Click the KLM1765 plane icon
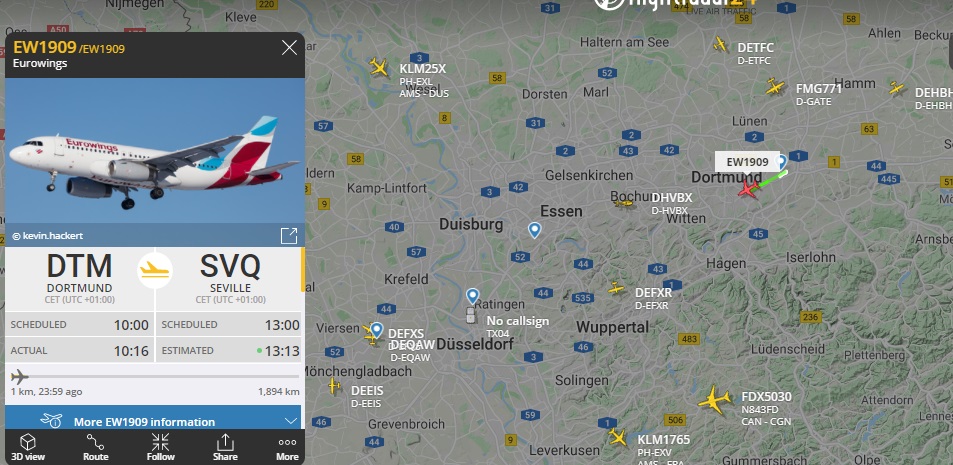This screenshot has width=953, height=465. (618, 436)
